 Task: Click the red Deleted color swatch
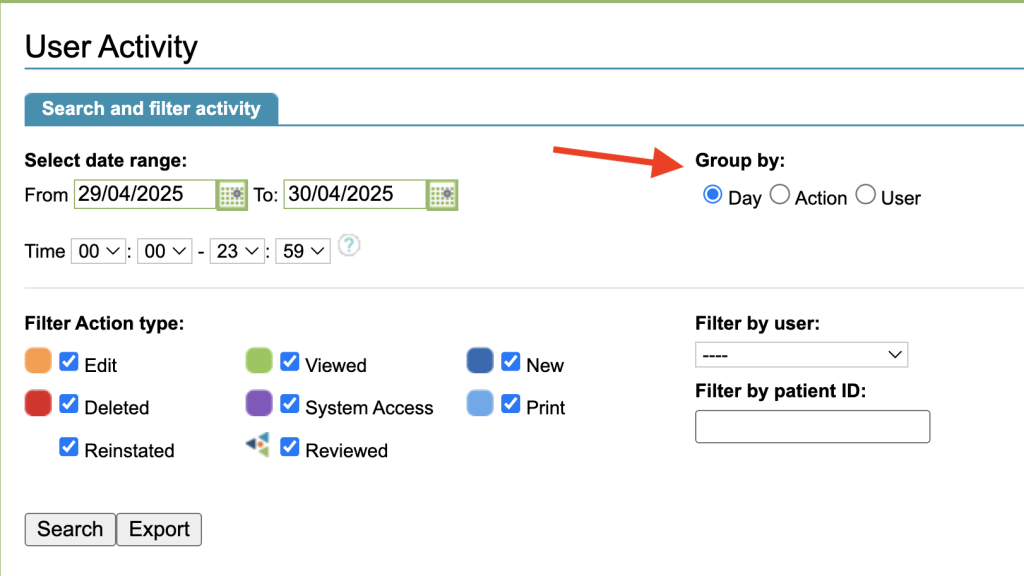pyautogui.click(x=38, y=404)
